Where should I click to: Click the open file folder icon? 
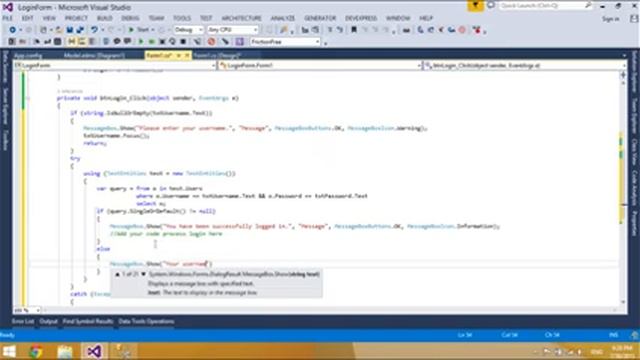pyautogui.click(x=59, y=30)
